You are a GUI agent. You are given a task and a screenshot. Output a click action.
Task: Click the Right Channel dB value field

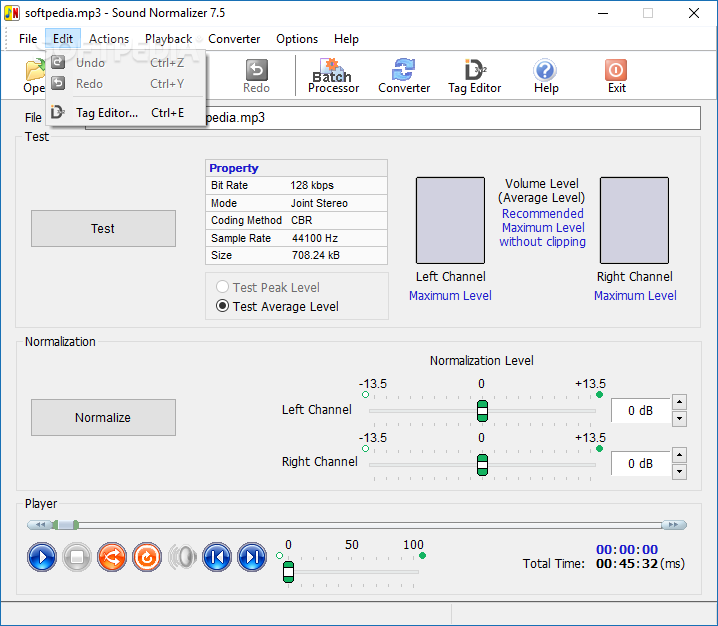pyautogui.click(x=641, y=464)
